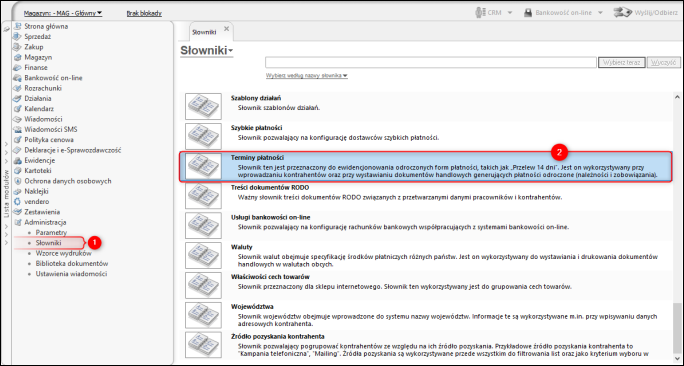This screenshot has width=684, height=366.
Task: Open the Ewidencje module icon
Action: tap(17, 161)
